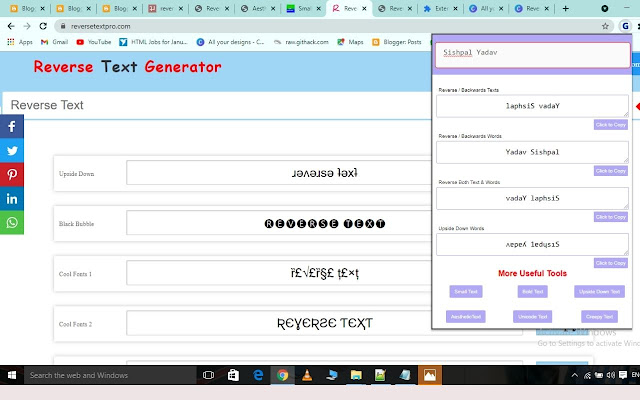The image size is (640, 400).
Task: Click the Reverse Text Generator site logo
Action: (127, 67)
